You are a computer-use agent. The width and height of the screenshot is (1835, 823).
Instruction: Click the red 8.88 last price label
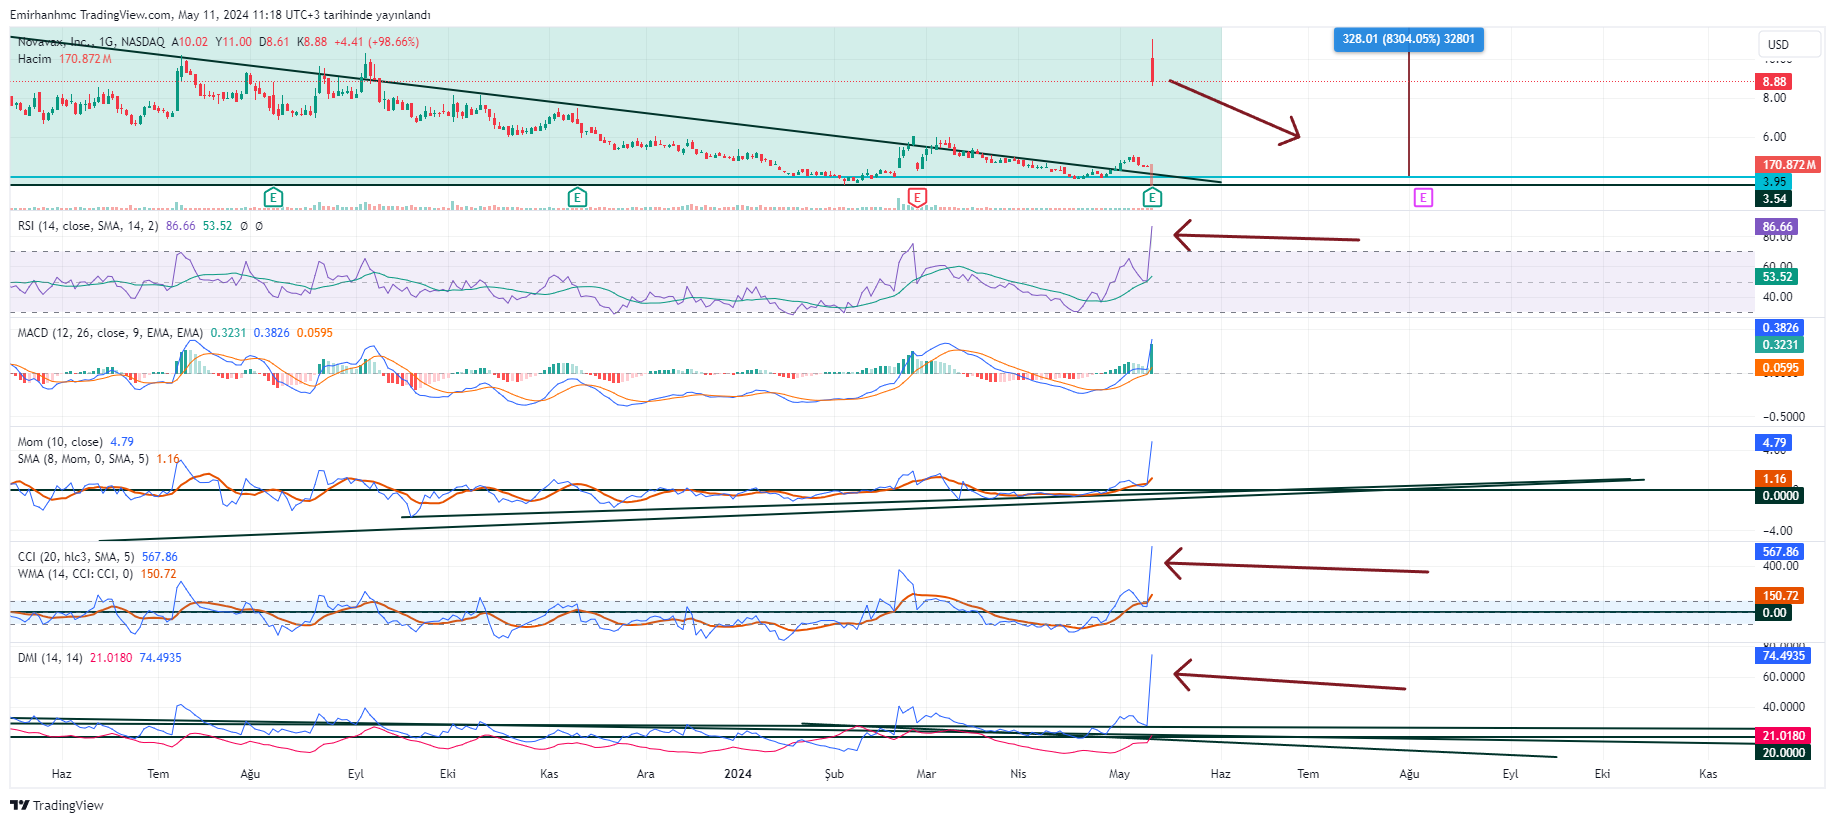click(x=1774, y=82)
